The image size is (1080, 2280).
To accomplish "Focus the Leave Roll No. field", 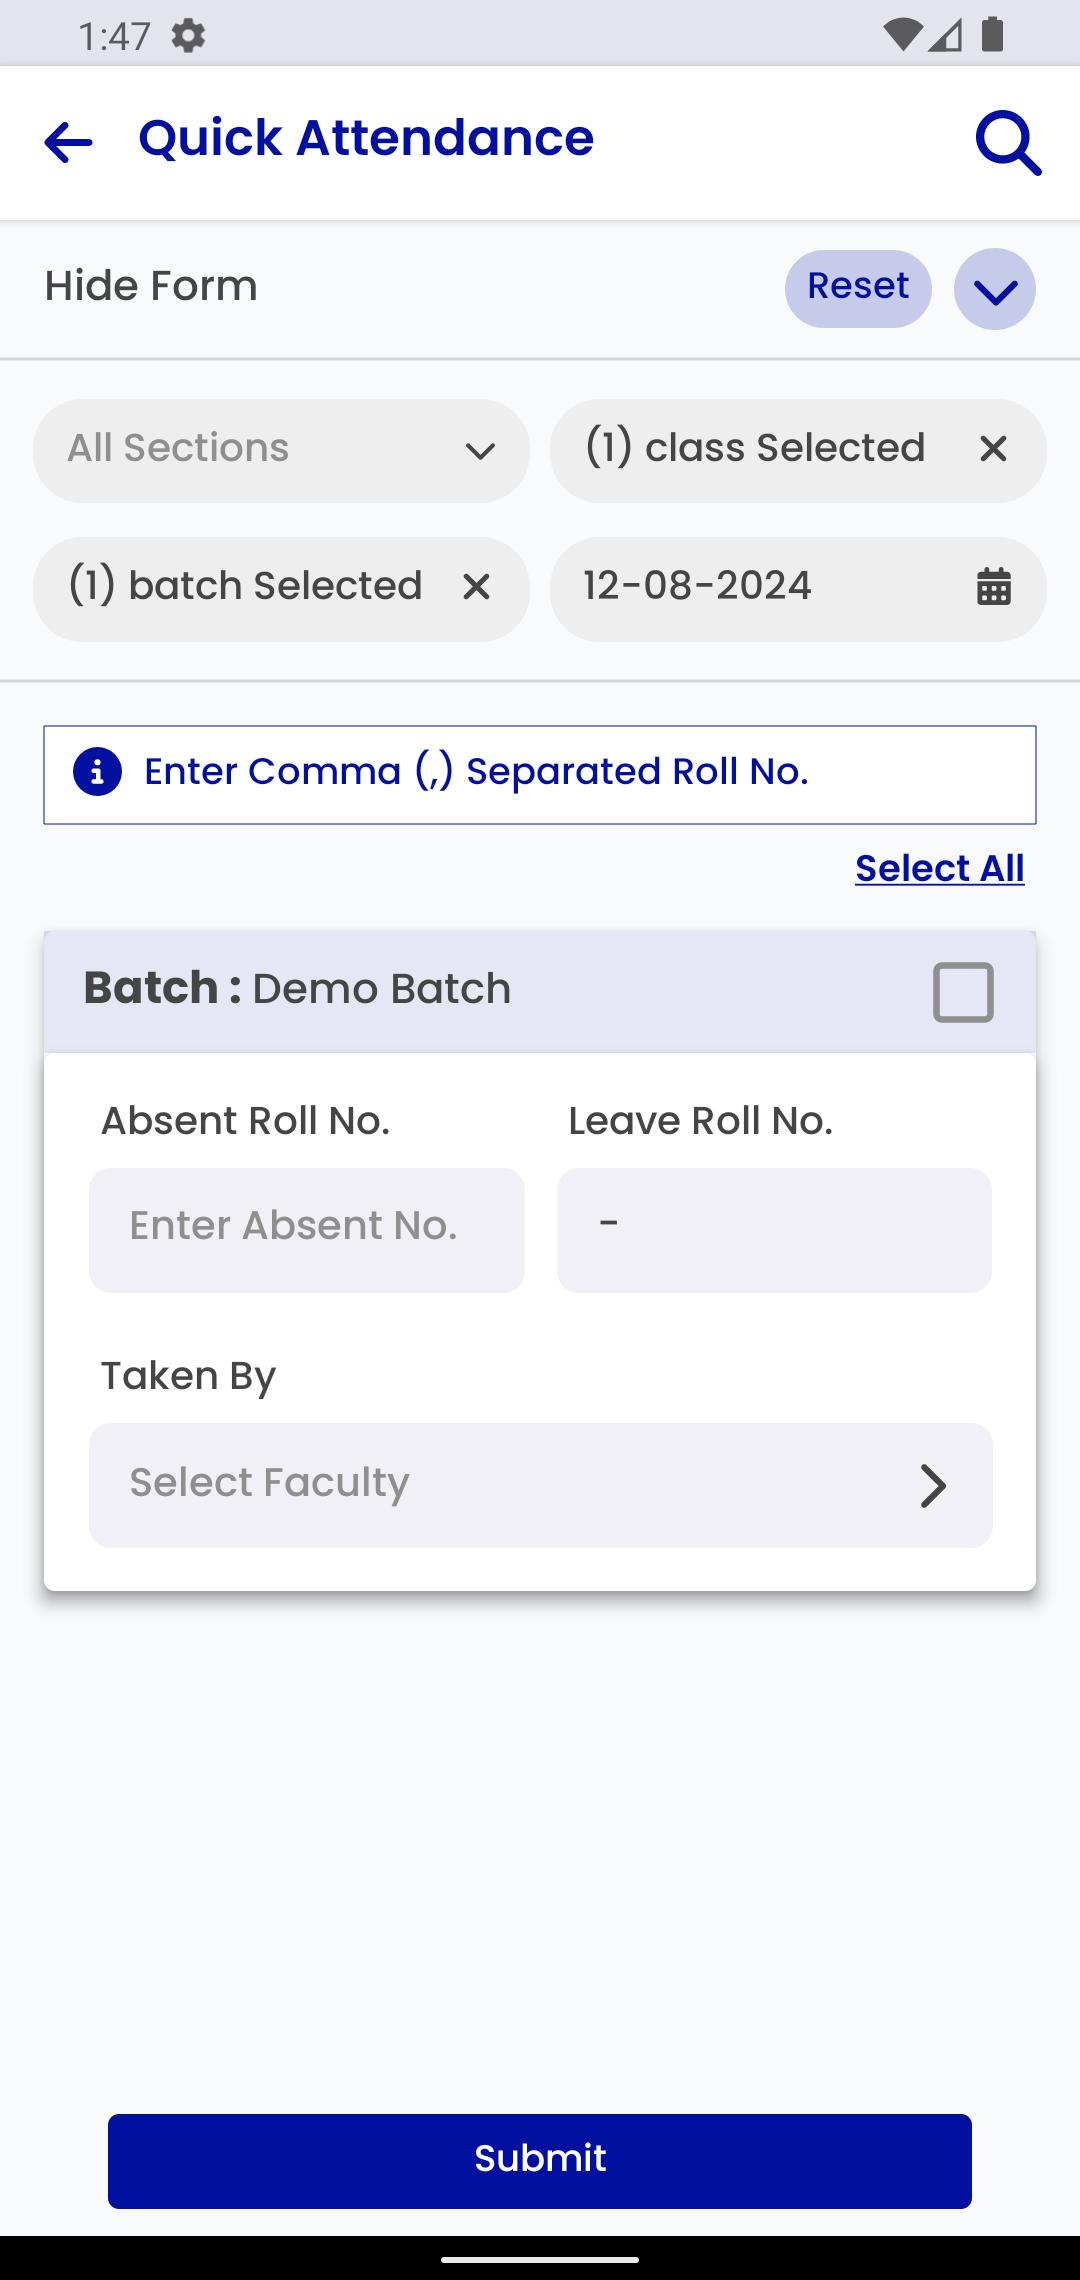I will click(x=774, y=1230).
